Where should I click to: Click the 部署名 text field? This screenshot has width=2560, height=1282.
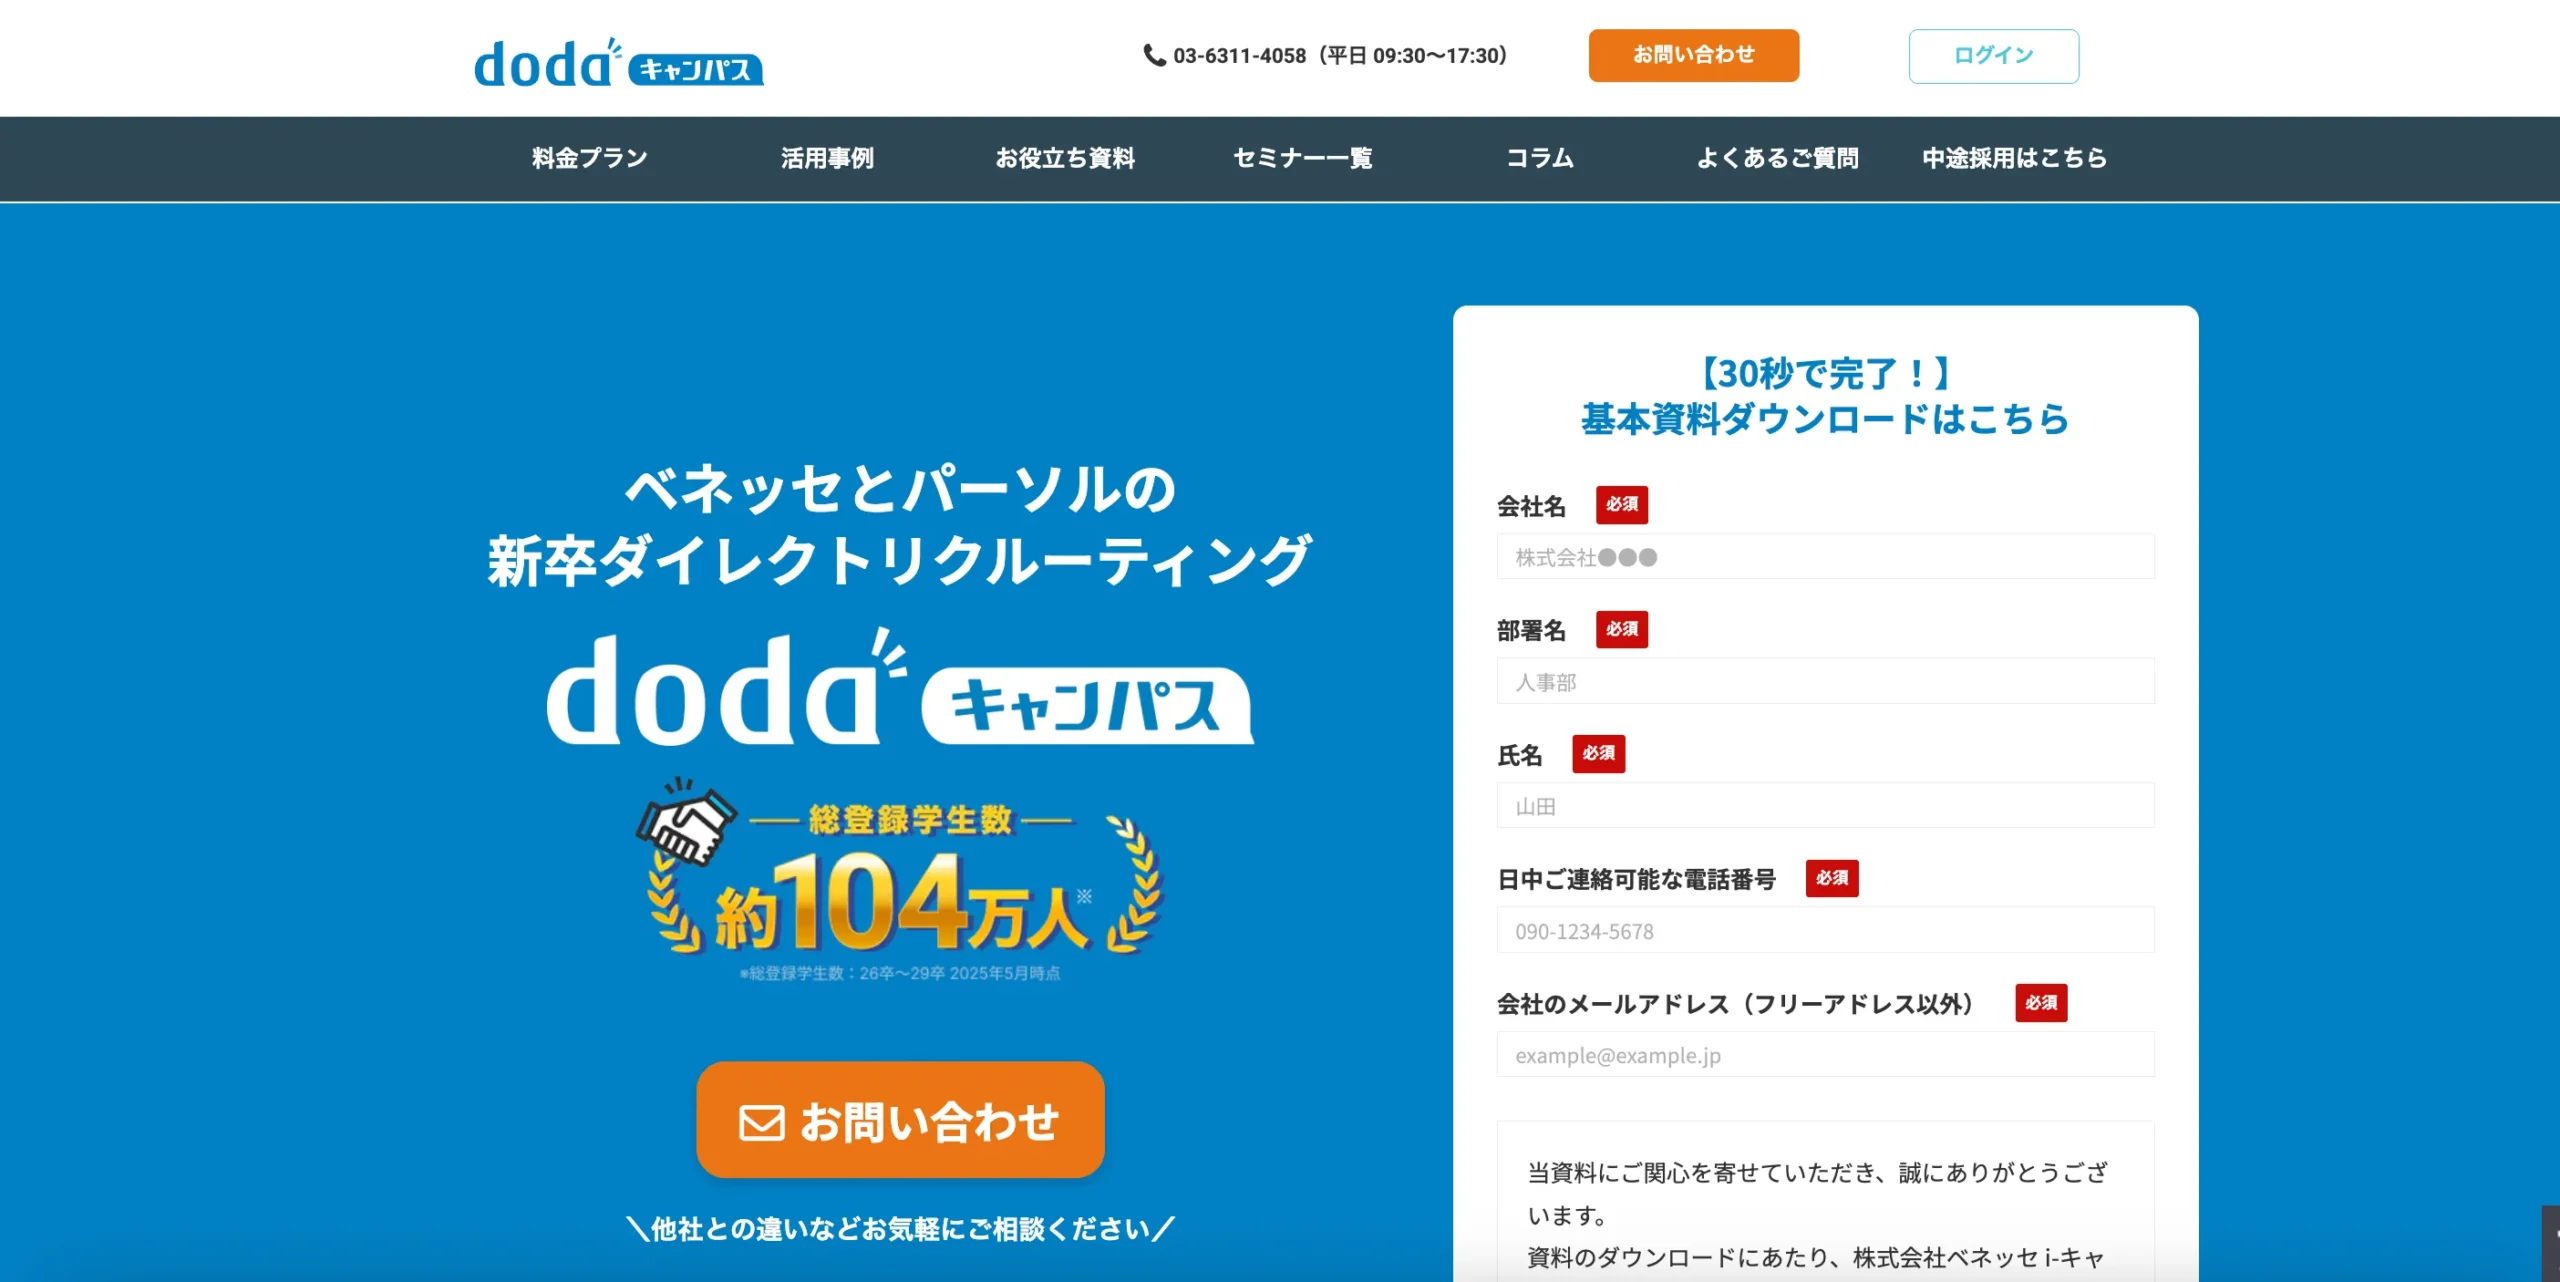coord(1824,682)
